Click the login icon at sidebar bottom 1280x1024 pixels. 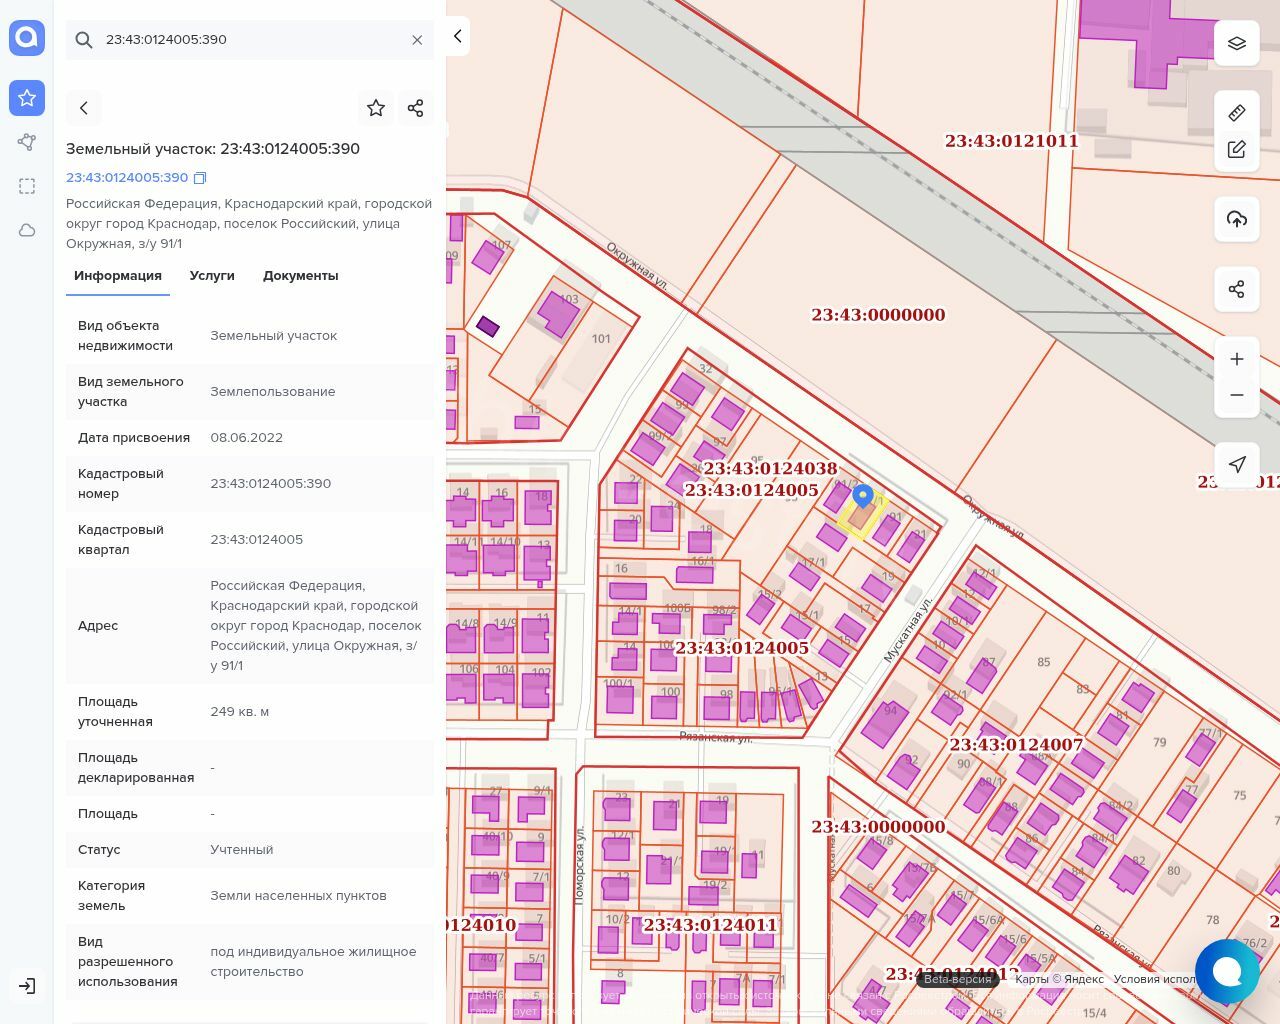click(27, 986)
